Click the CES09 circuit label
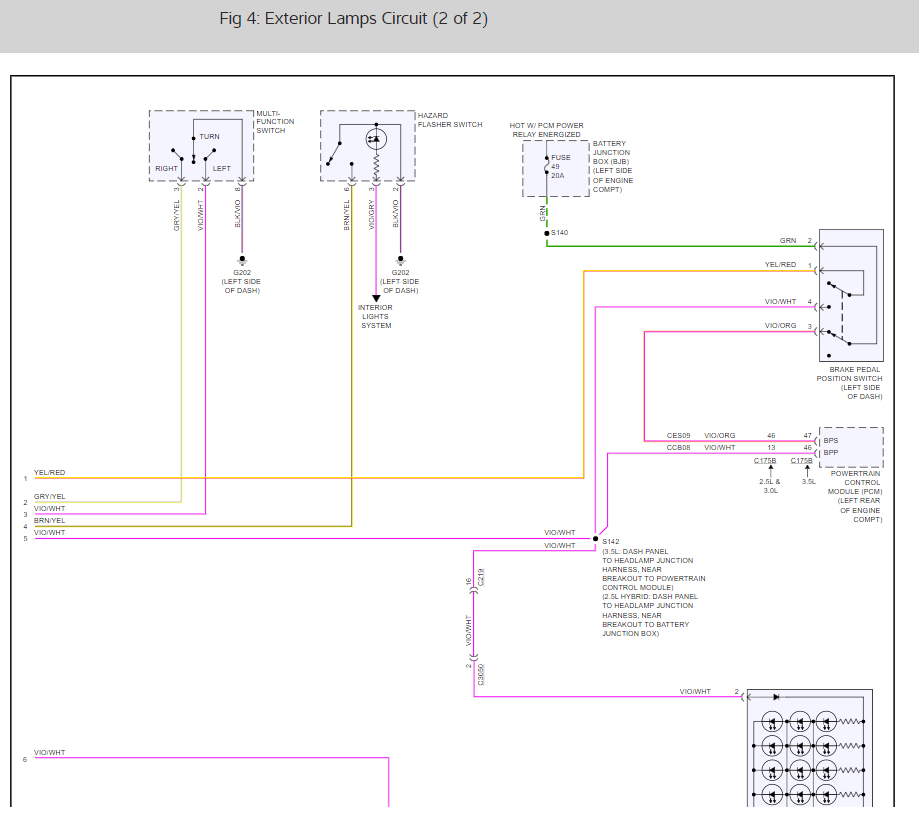Viewport: 919px width, 821px height. tap(678, 436)
